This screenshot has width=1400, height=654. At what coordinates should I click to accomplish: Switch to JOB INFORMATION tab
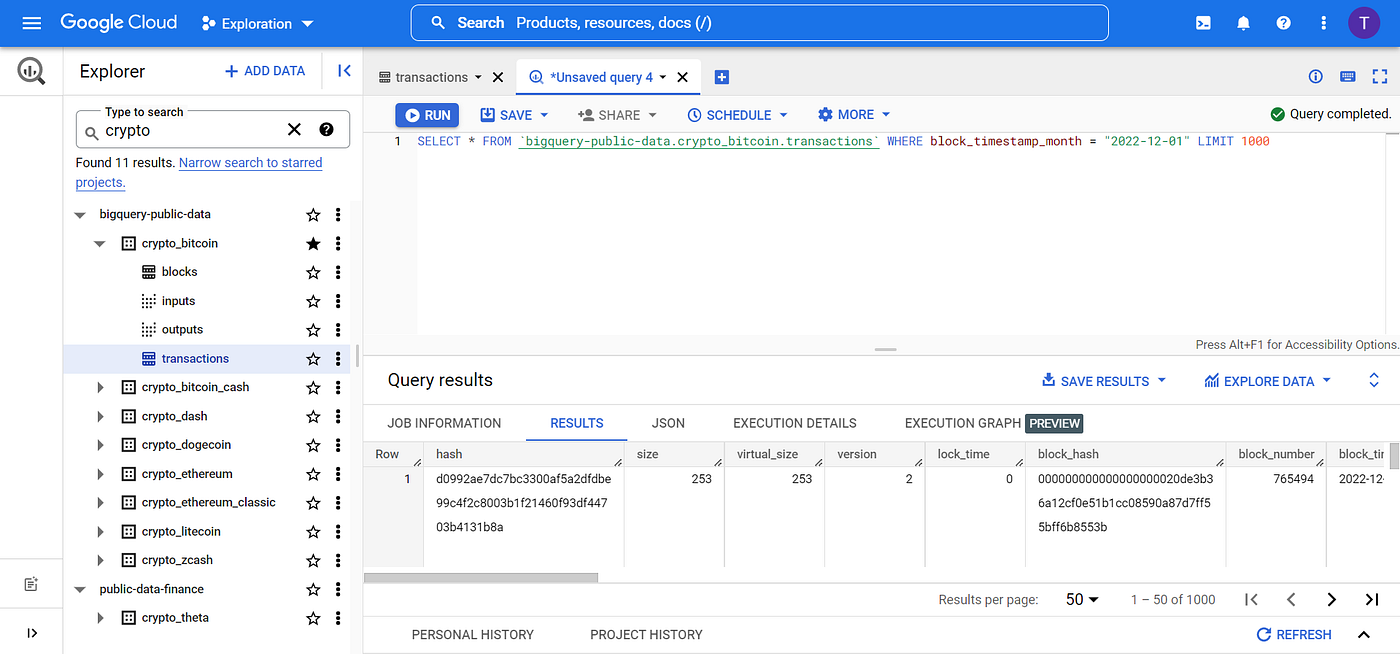[444, 423]
